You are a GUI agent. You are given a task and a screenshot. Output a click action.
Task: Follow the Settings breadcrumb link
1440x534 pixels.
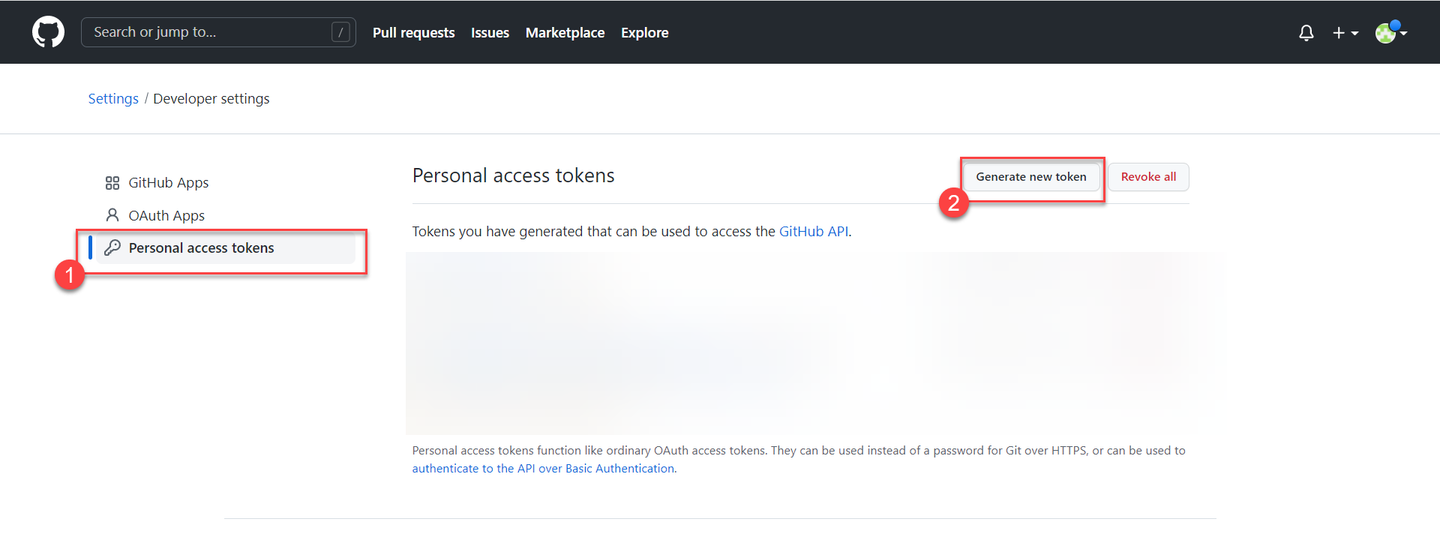click(x=113, y=99)
